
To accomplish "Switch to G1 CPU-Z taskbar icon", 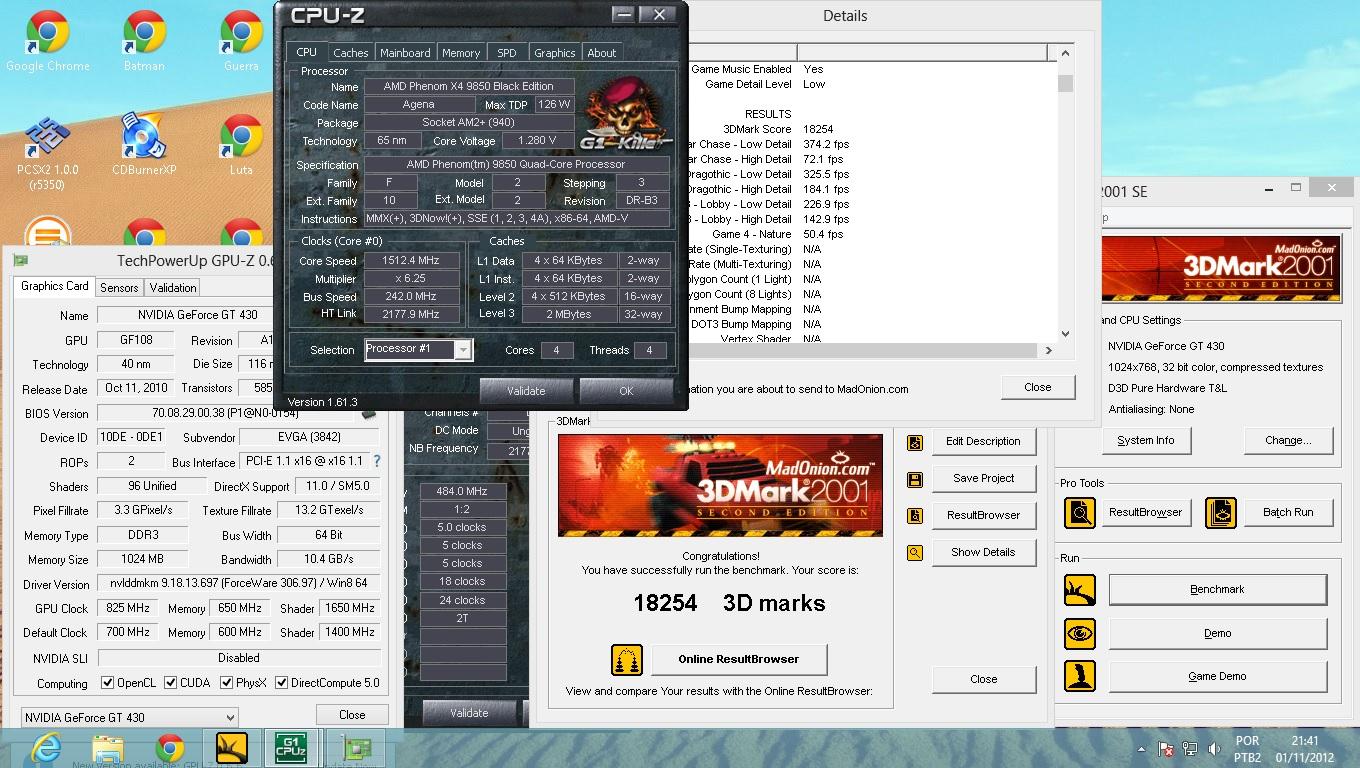I will pyautogui.click(x=291, y=747).
